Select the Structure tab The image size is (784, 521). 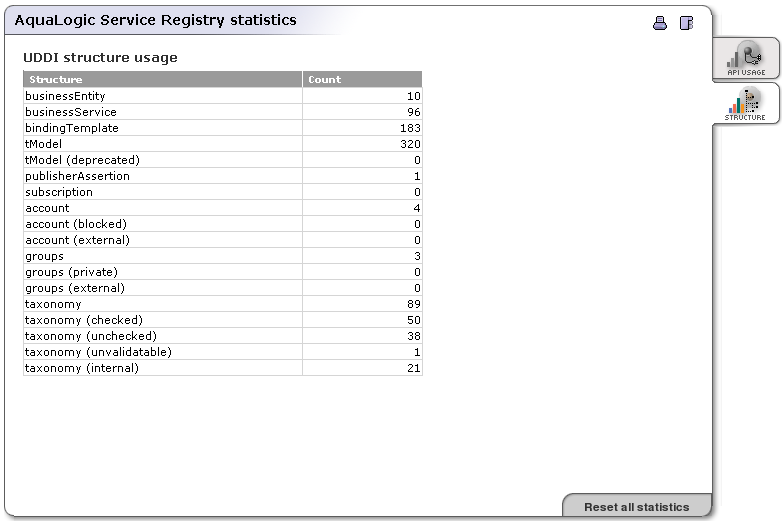coord(745,104)
